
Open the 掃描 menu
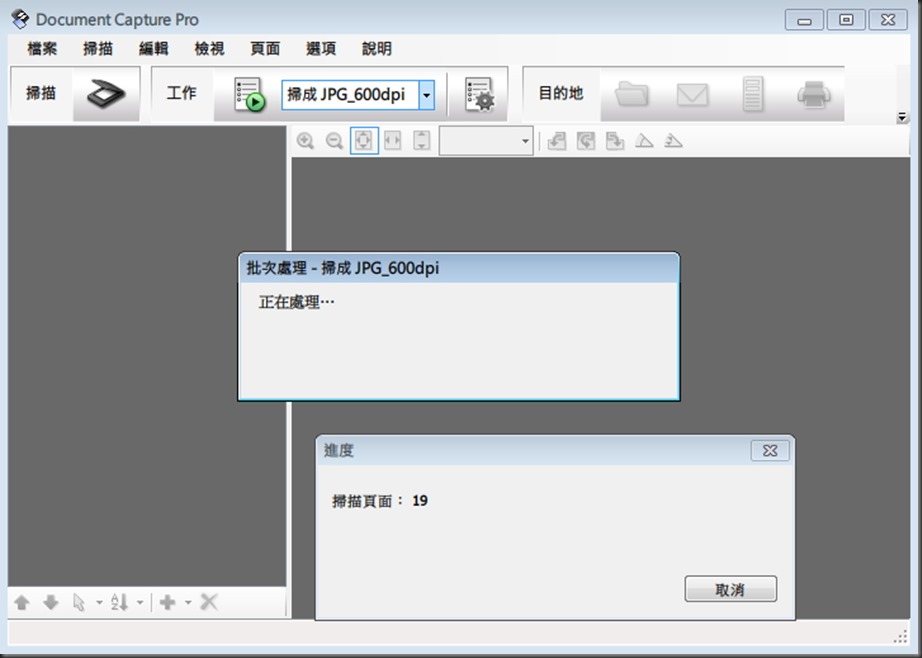(96, 48)
